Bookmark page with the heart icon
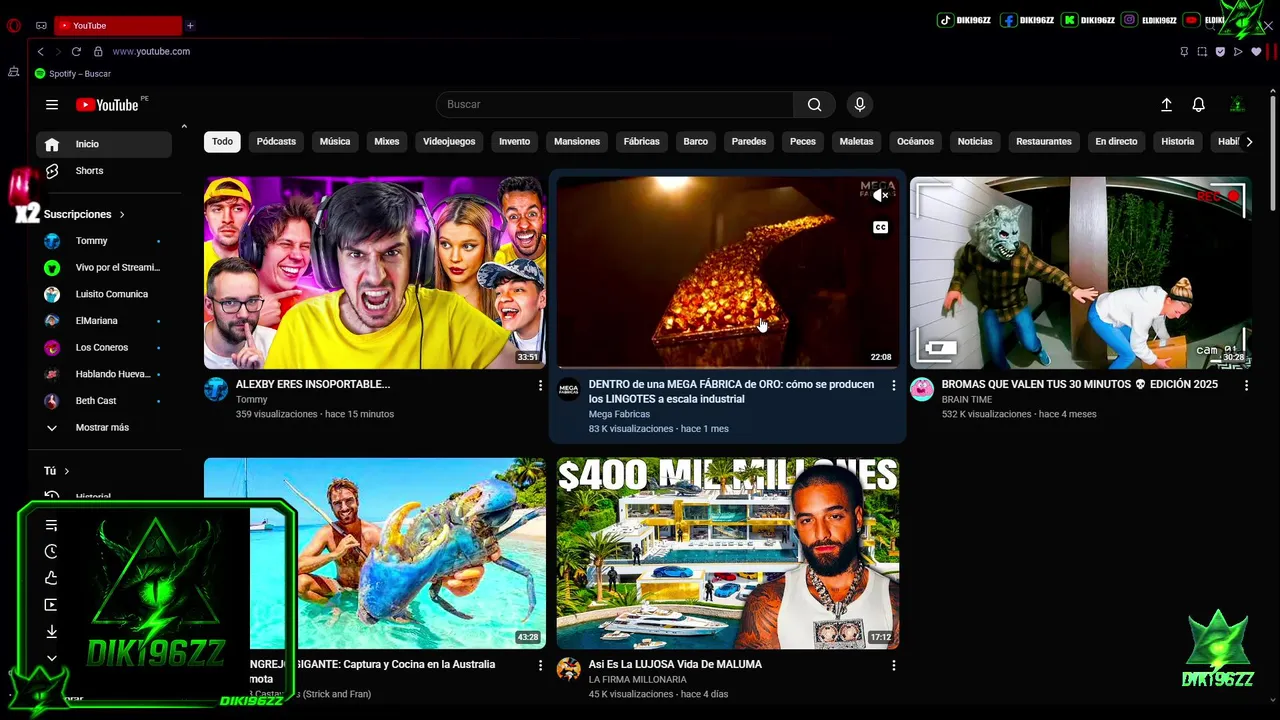The width and height of the screenshot is (1280, 720). [x=1256, y=52]
